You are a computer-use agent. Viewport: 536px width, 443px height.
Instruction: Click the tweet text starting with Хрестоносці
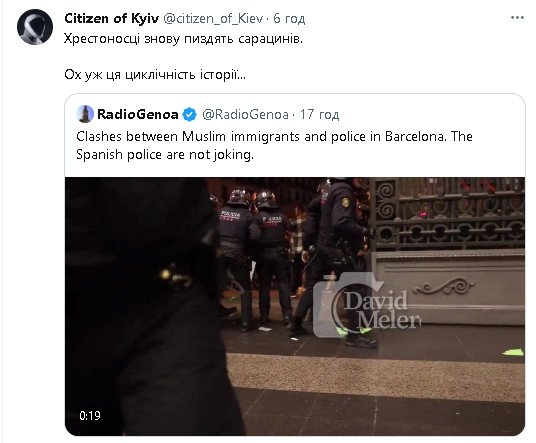tap(184, 39)
